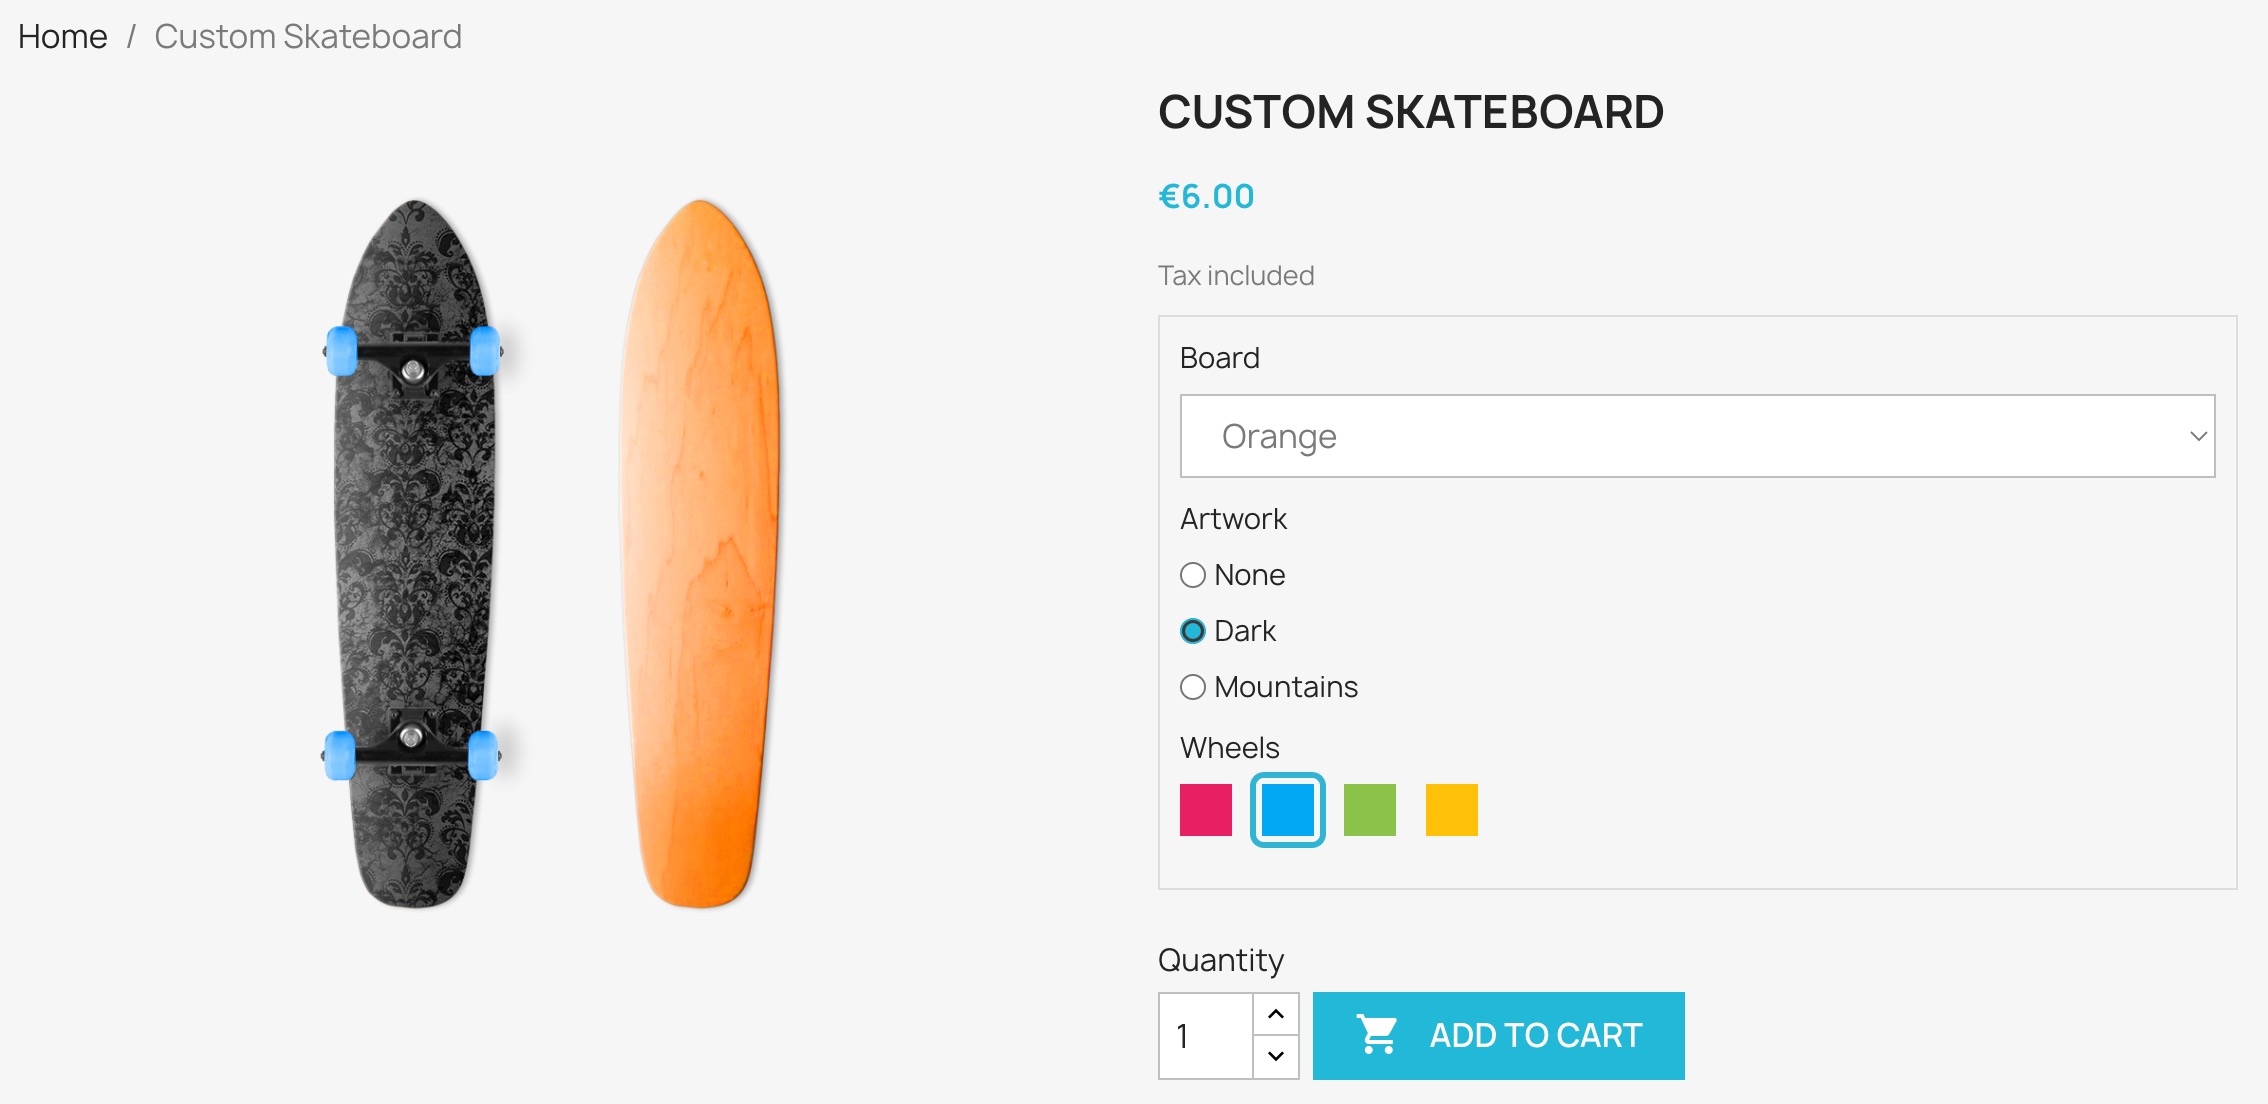This screenshot has height=1104, width=2268.
Task: Open the Board dropdown showing Orange
Action: pos(1696,436)
